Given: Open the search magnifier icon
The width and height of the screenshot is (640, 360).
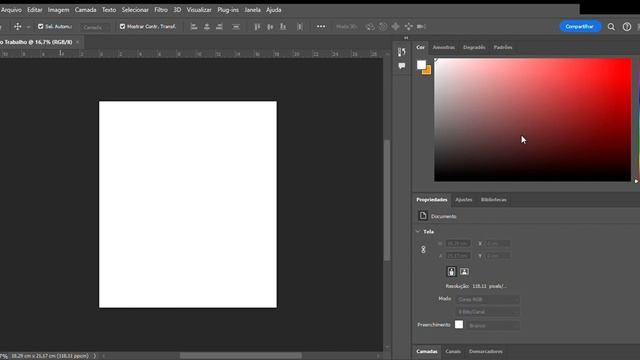Looking at the screenshot, I should coord(611,27).
